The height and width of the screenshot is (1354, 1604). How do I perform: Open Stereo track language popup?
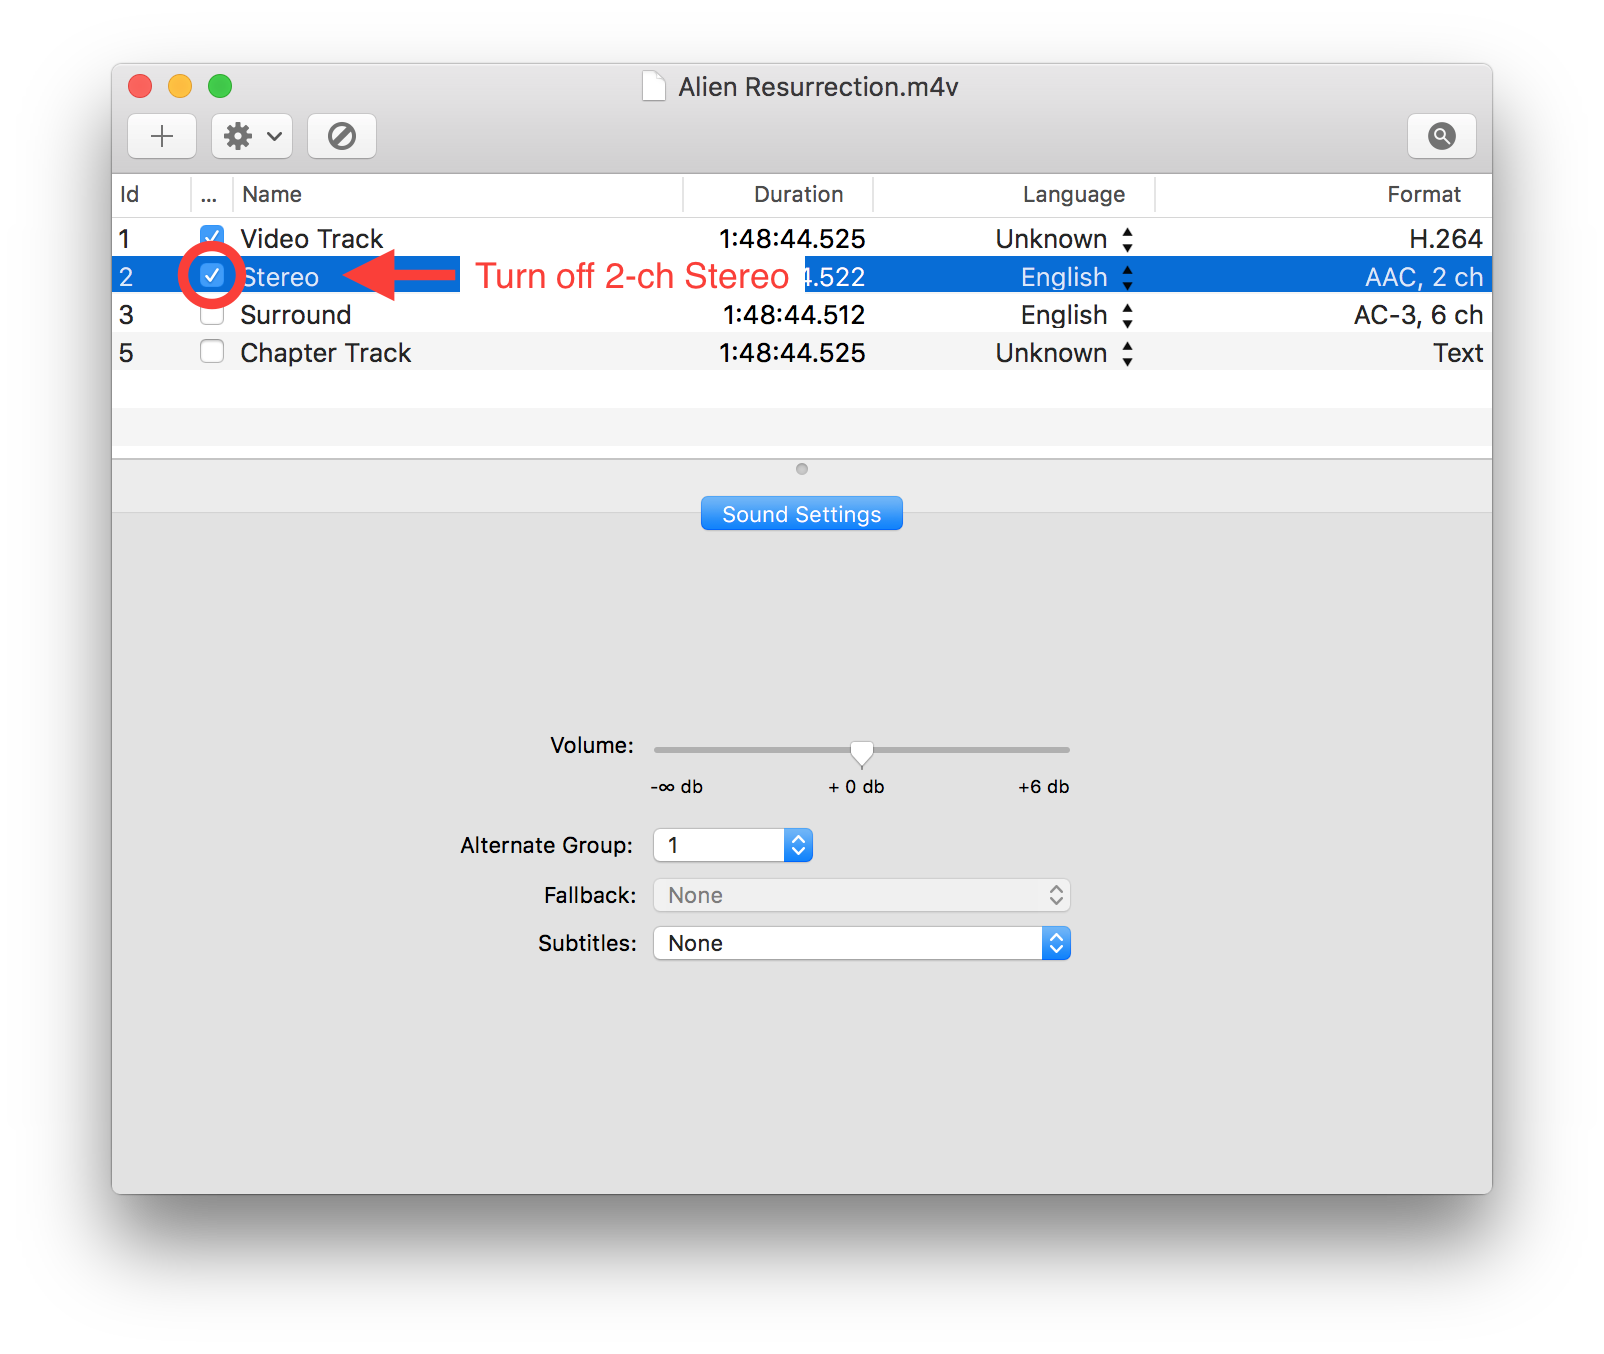tap(1127, 277)
